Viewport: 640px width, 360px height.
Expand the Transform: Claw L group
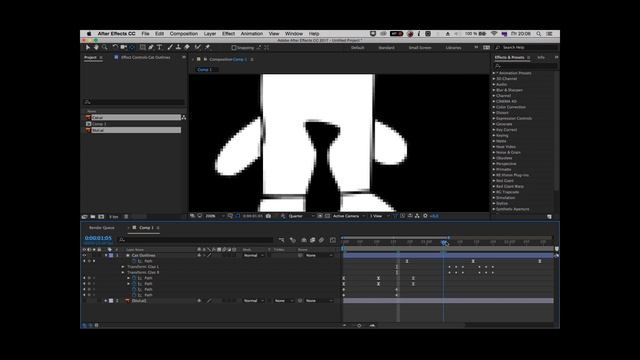[x=123, y=267]
